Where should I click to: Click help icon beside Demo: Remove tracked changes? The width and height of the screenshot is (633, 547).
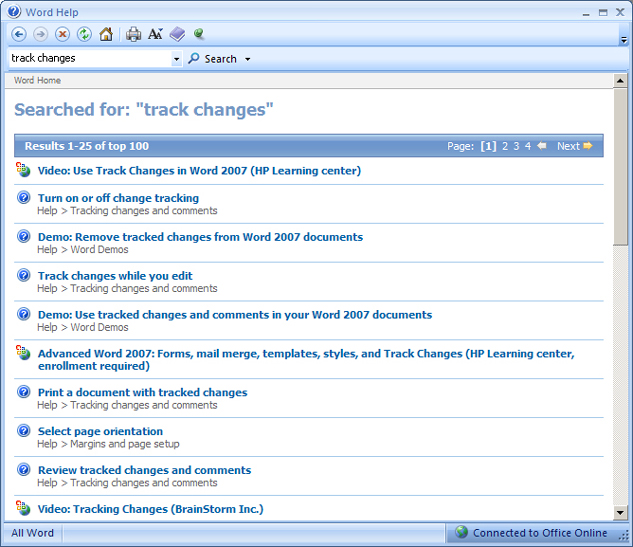tap(24, 236)
